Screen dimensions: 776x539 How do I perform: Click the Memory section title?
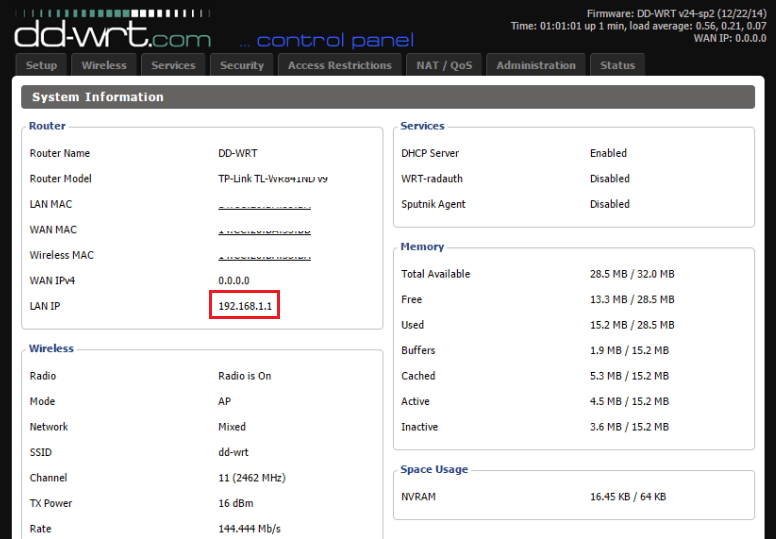click(x=422, y=246)
